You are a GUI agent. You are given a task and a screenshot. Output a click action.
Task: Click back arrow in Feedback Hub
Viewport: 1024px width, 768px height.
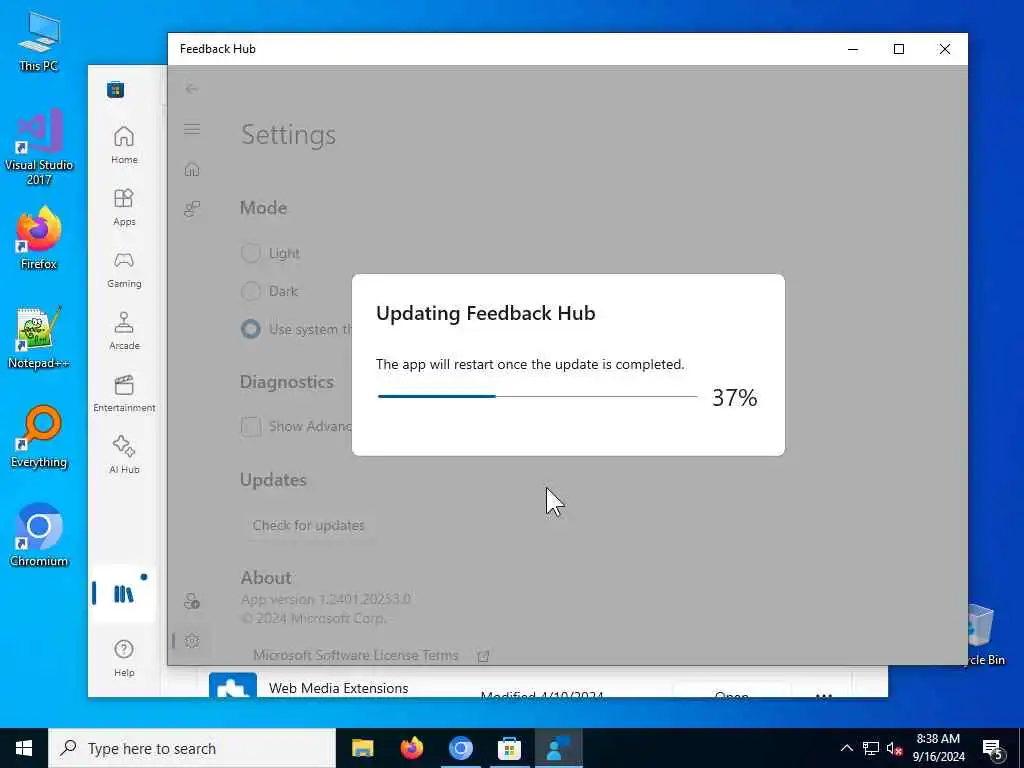point(191,89)
